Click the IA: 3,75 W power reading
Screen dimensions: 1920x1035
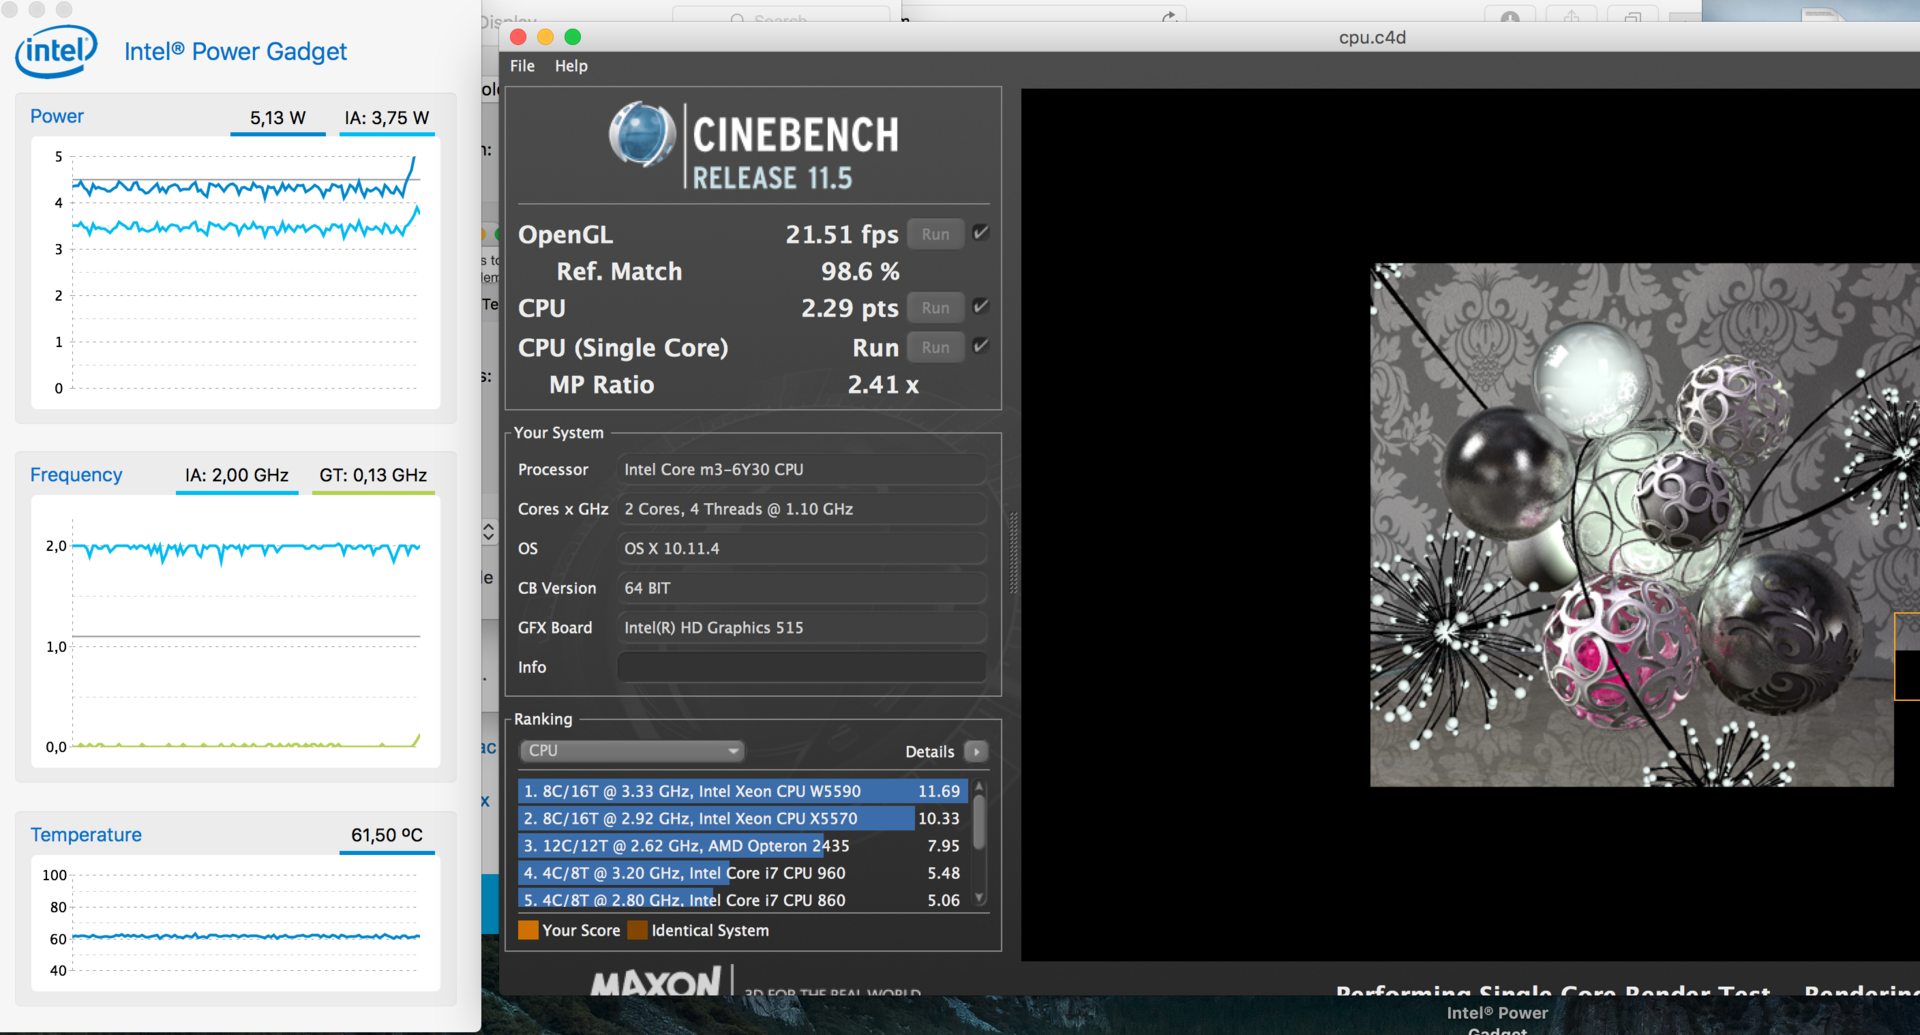[x=387, y=118]
